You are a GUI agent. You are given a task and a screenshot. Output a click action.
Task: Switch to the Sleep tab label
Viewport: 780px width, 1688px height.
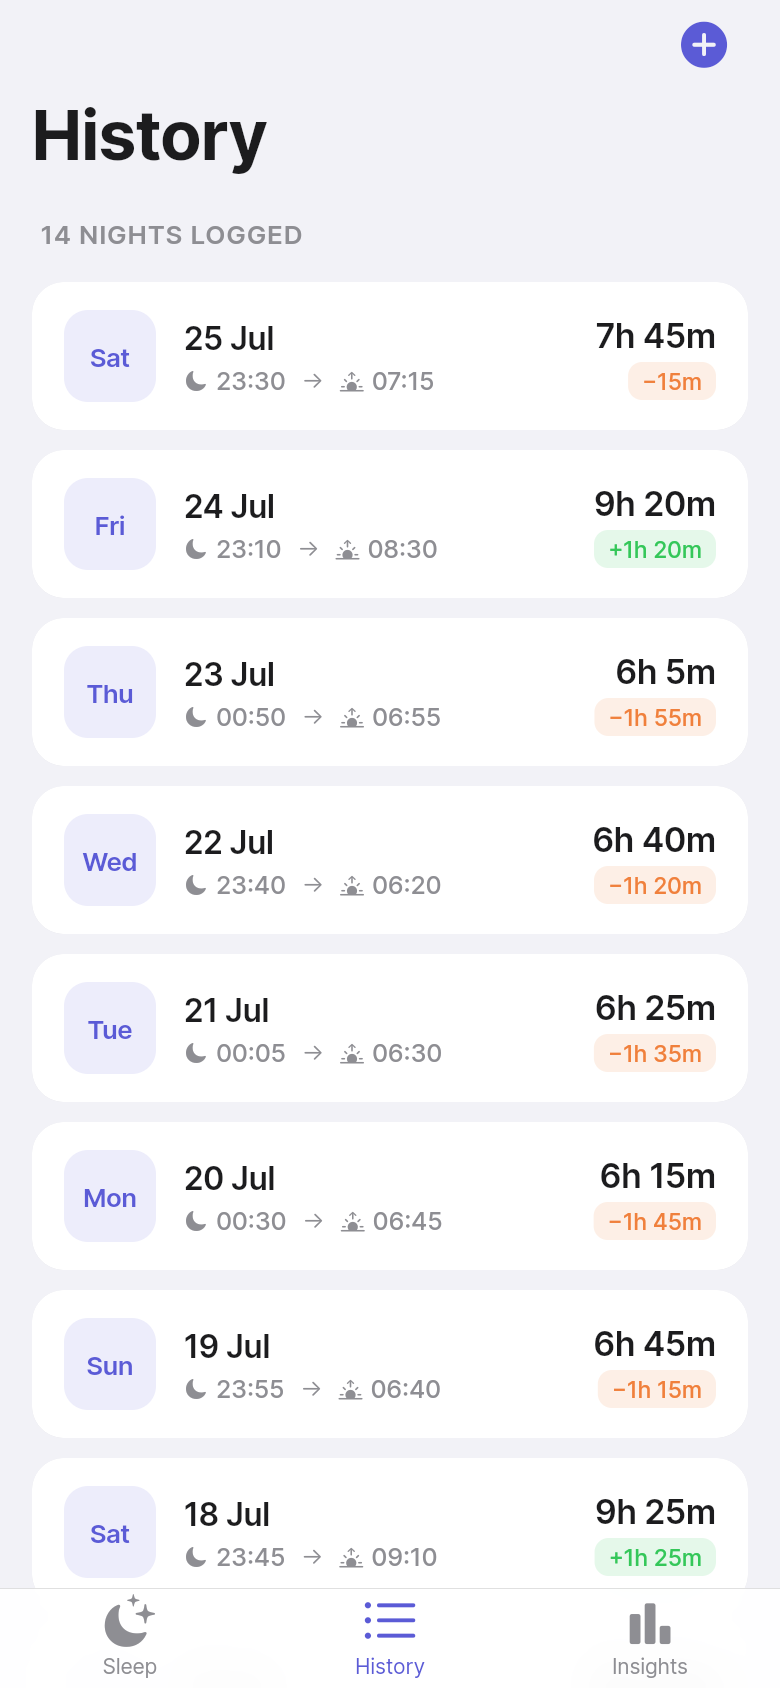click(130, 1666)
